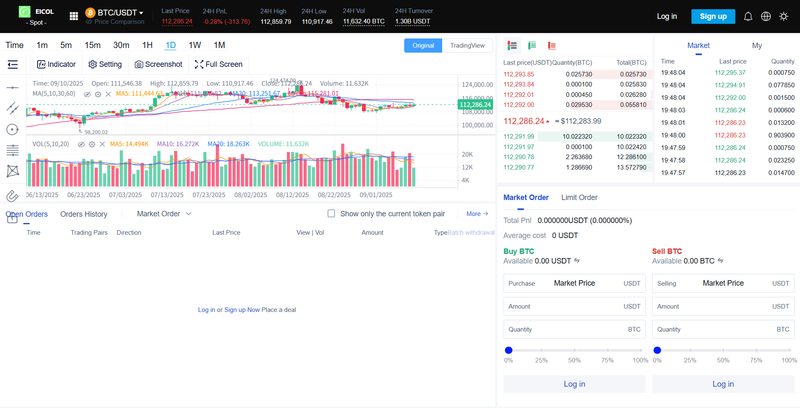
Task: Show the buy-orders-only order book icon
Action: [532, 45]
